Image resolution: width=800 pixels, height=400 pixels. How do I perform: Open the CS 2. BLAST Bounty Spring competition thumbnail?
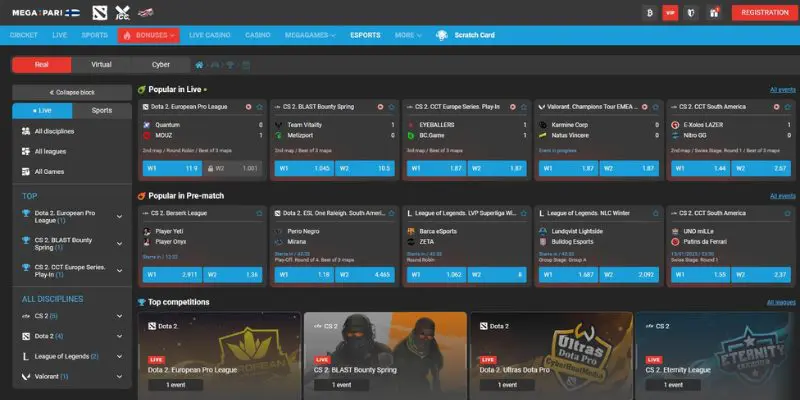[385, 356]
